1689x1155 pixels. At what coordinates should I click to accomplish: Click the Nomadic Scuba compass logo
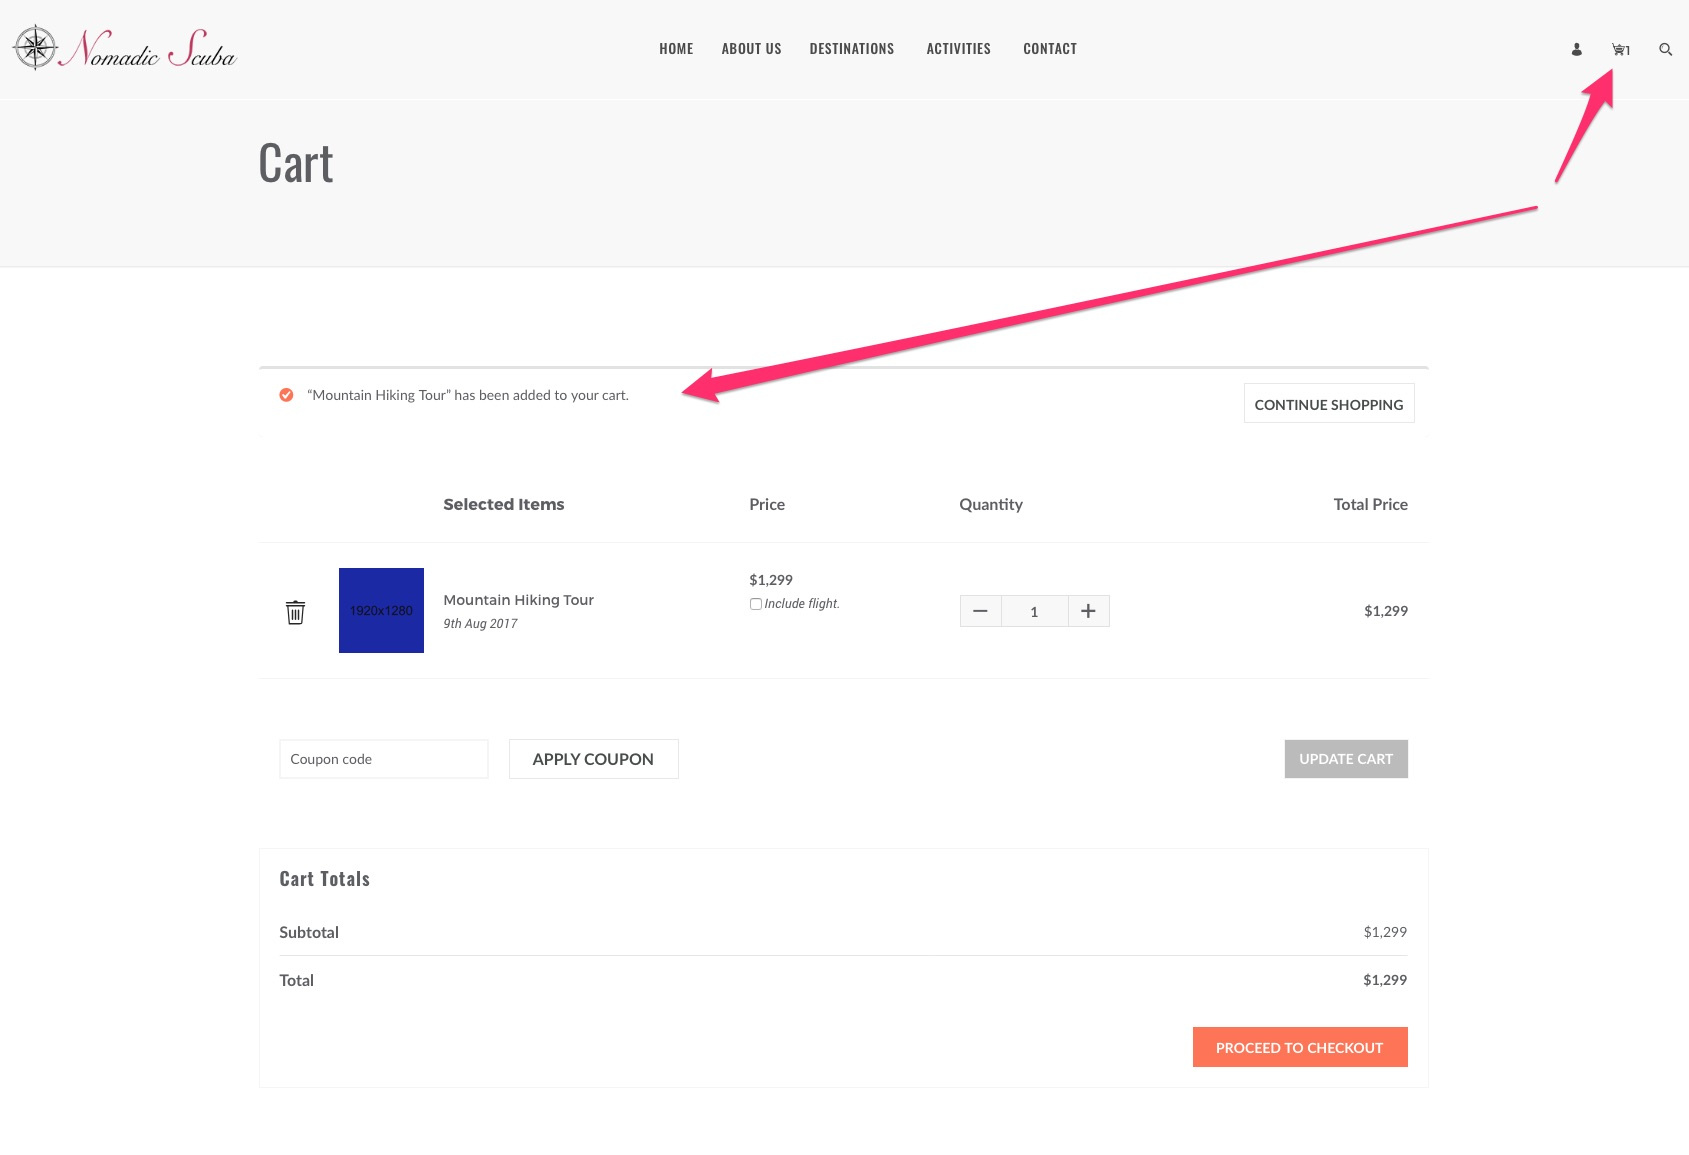point(36,47)
